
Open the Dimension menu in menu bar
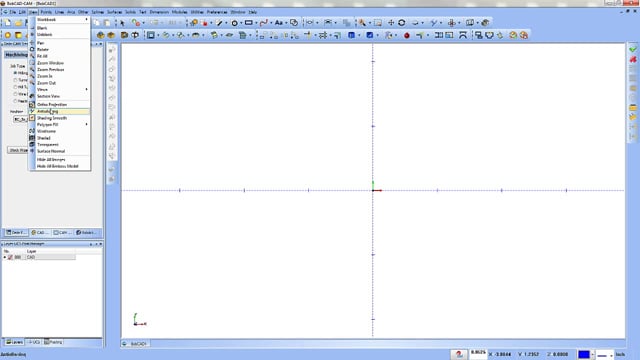point(159,12)
